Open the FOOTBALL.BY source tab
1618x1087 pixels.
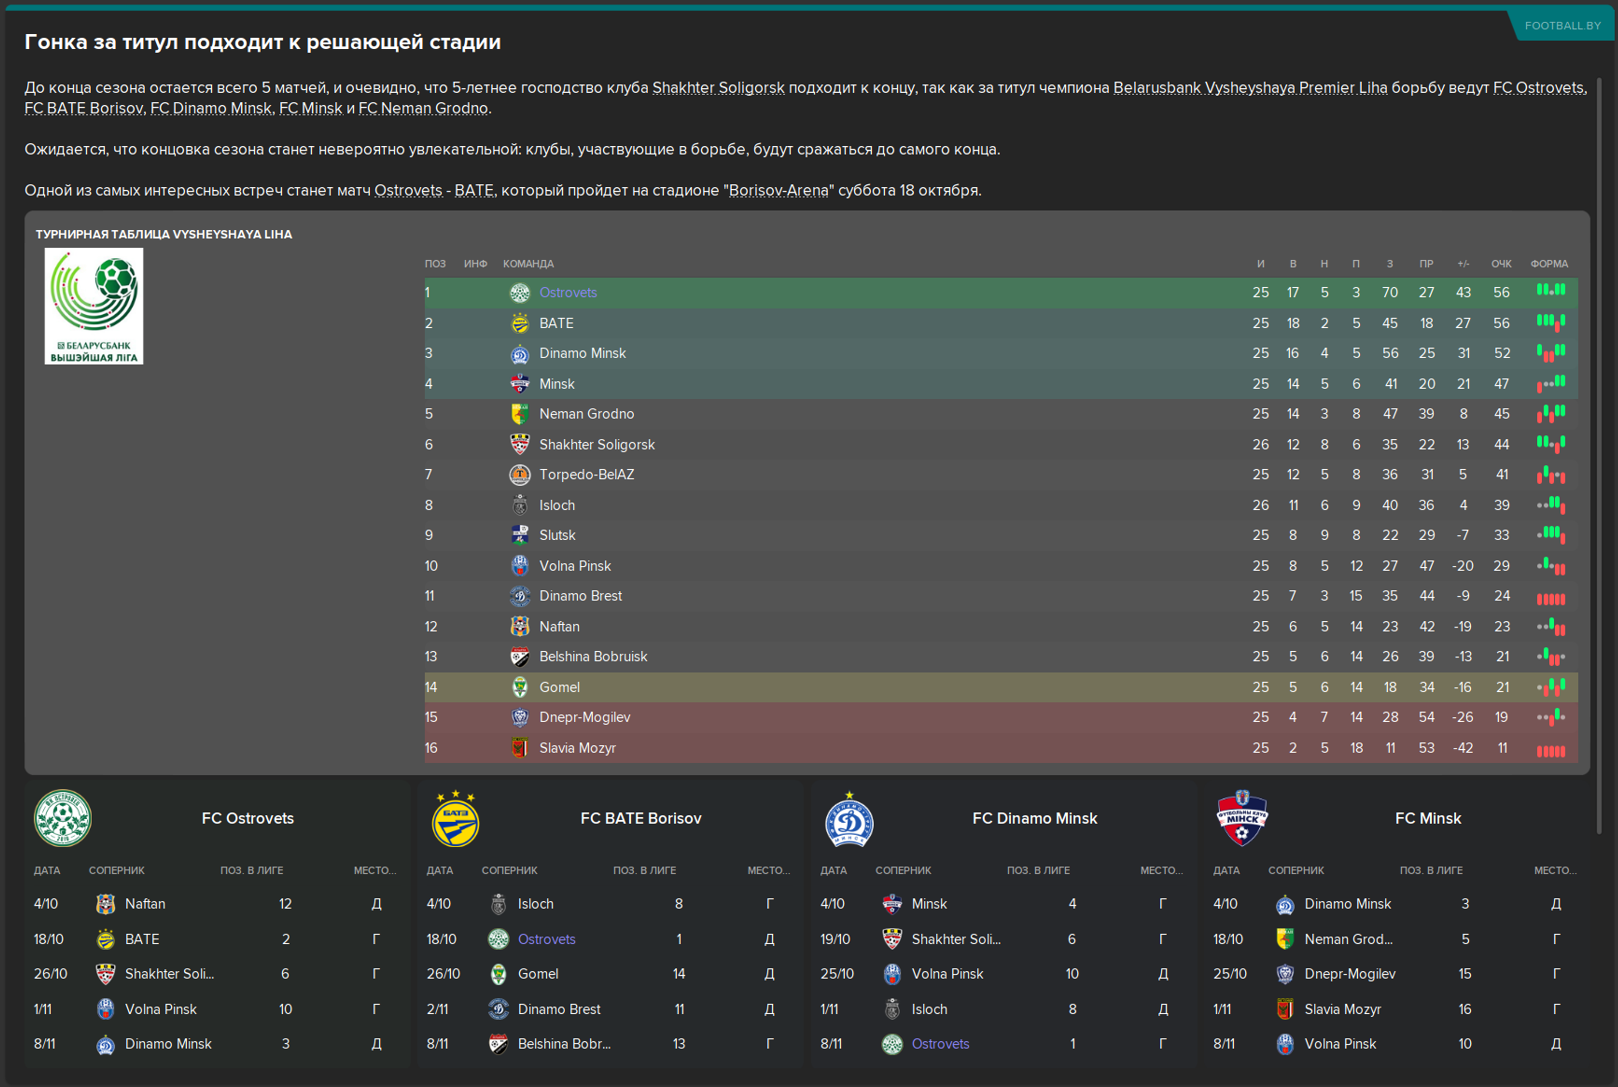pyautogui.click(x=1562, y=25)
